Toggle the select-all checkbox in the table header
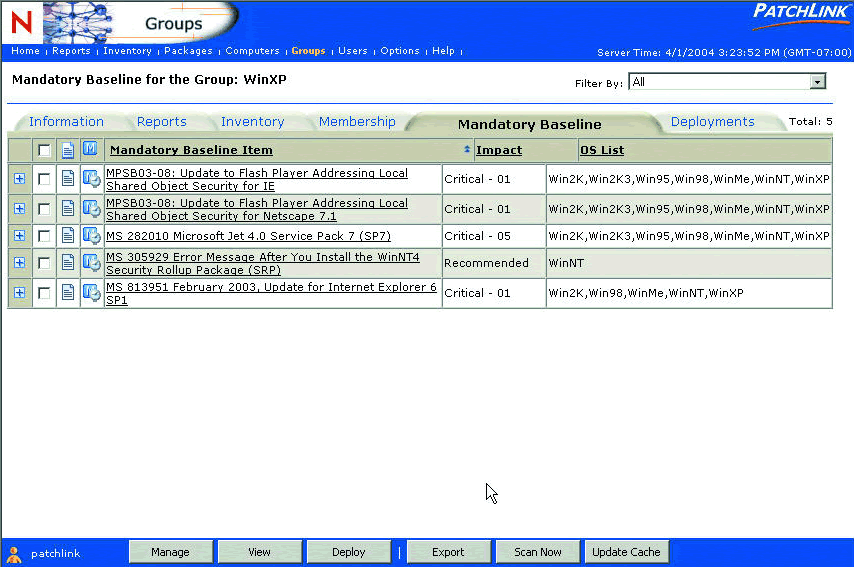Screen dimensions: 854x567 point(44,150)
